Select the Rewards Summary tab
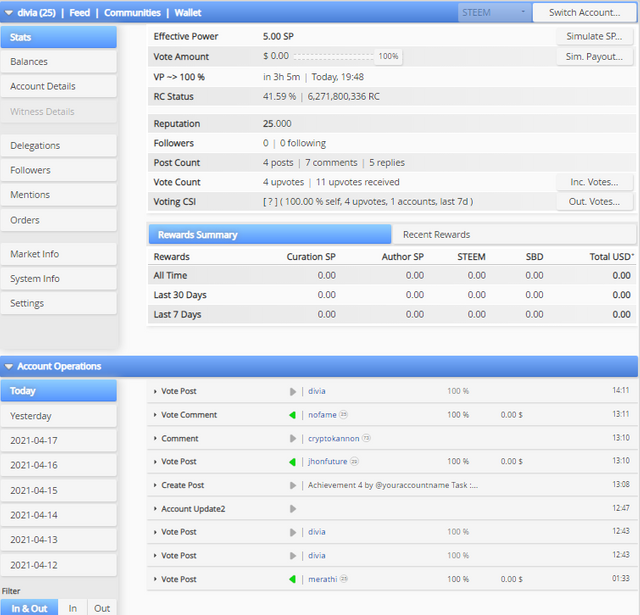 click(270, 235)
